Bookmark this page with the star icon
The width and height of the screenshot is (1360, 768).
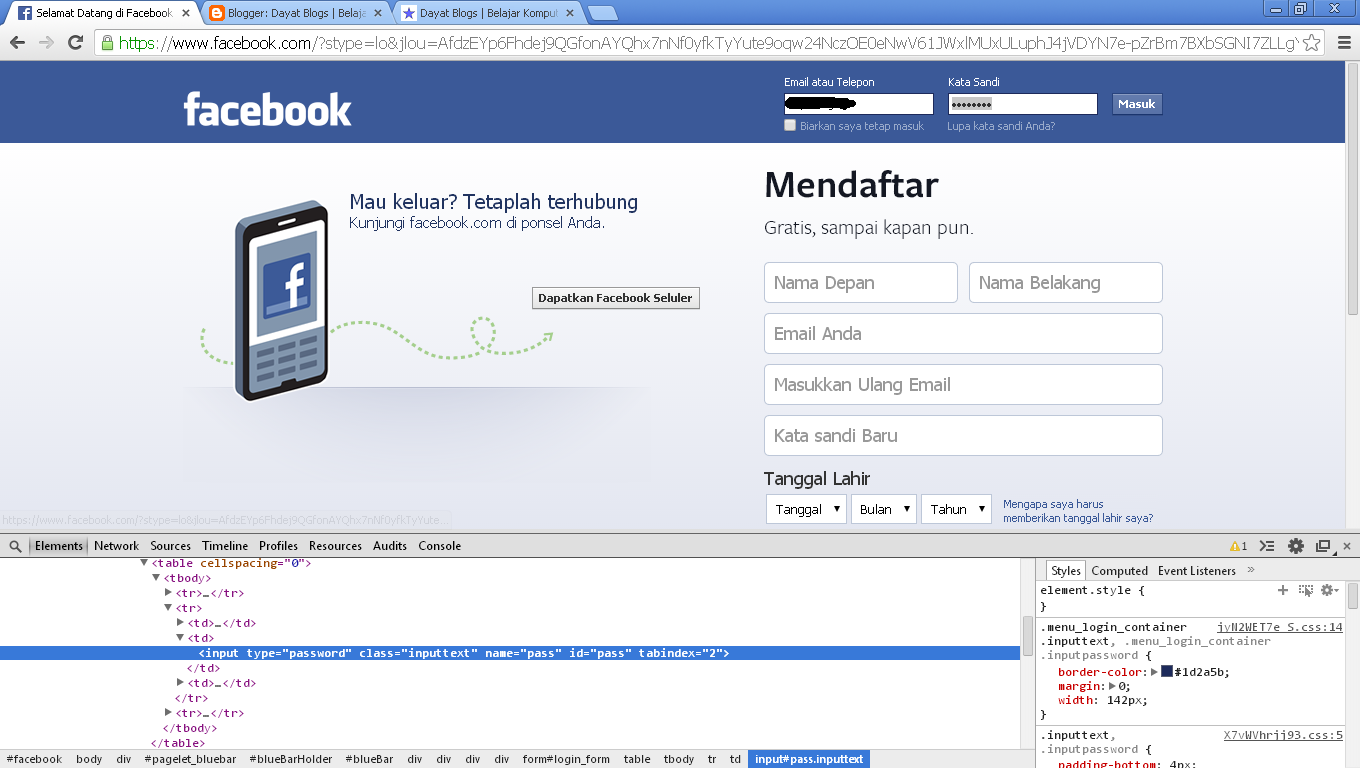[x=1311, y=43]
